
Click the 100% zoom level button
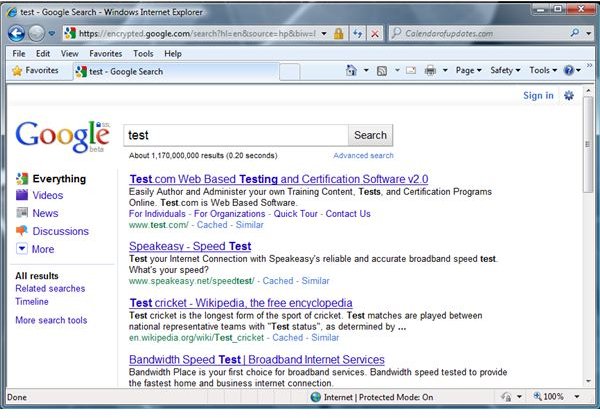tap(549, 397)
